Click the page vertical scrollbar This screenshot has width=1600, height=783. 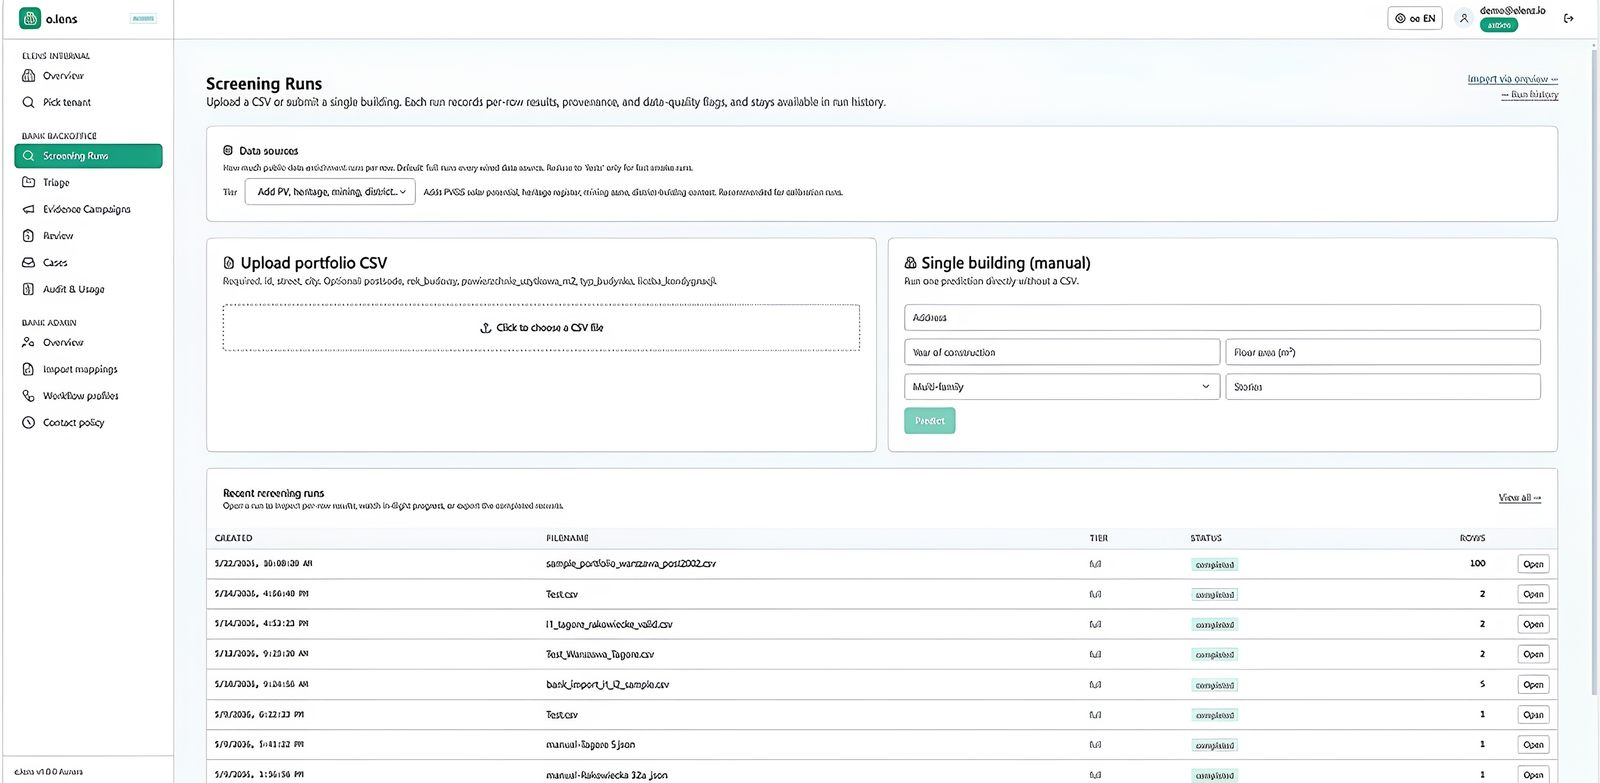tap(1594, 370)
